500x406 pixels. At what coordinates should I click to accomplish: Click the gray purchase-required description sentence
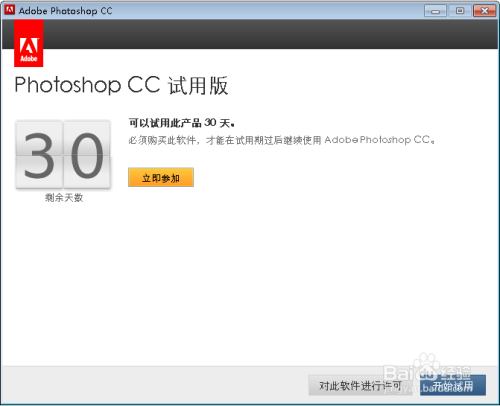coord(282,140)
